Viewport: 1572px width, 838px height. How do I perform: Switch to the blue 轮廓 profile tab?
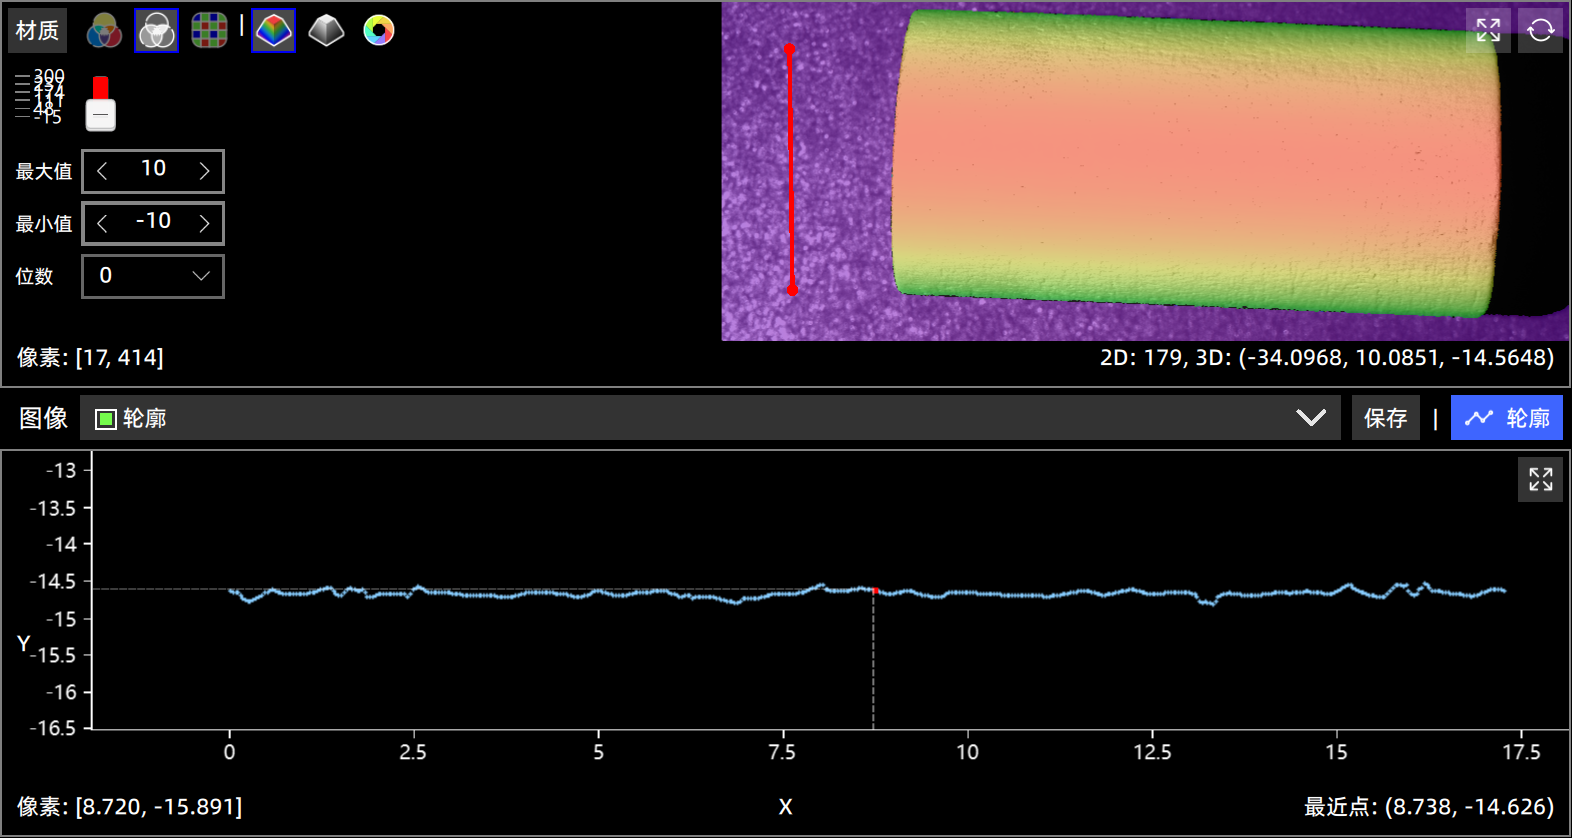click(x=1506, y=418)
